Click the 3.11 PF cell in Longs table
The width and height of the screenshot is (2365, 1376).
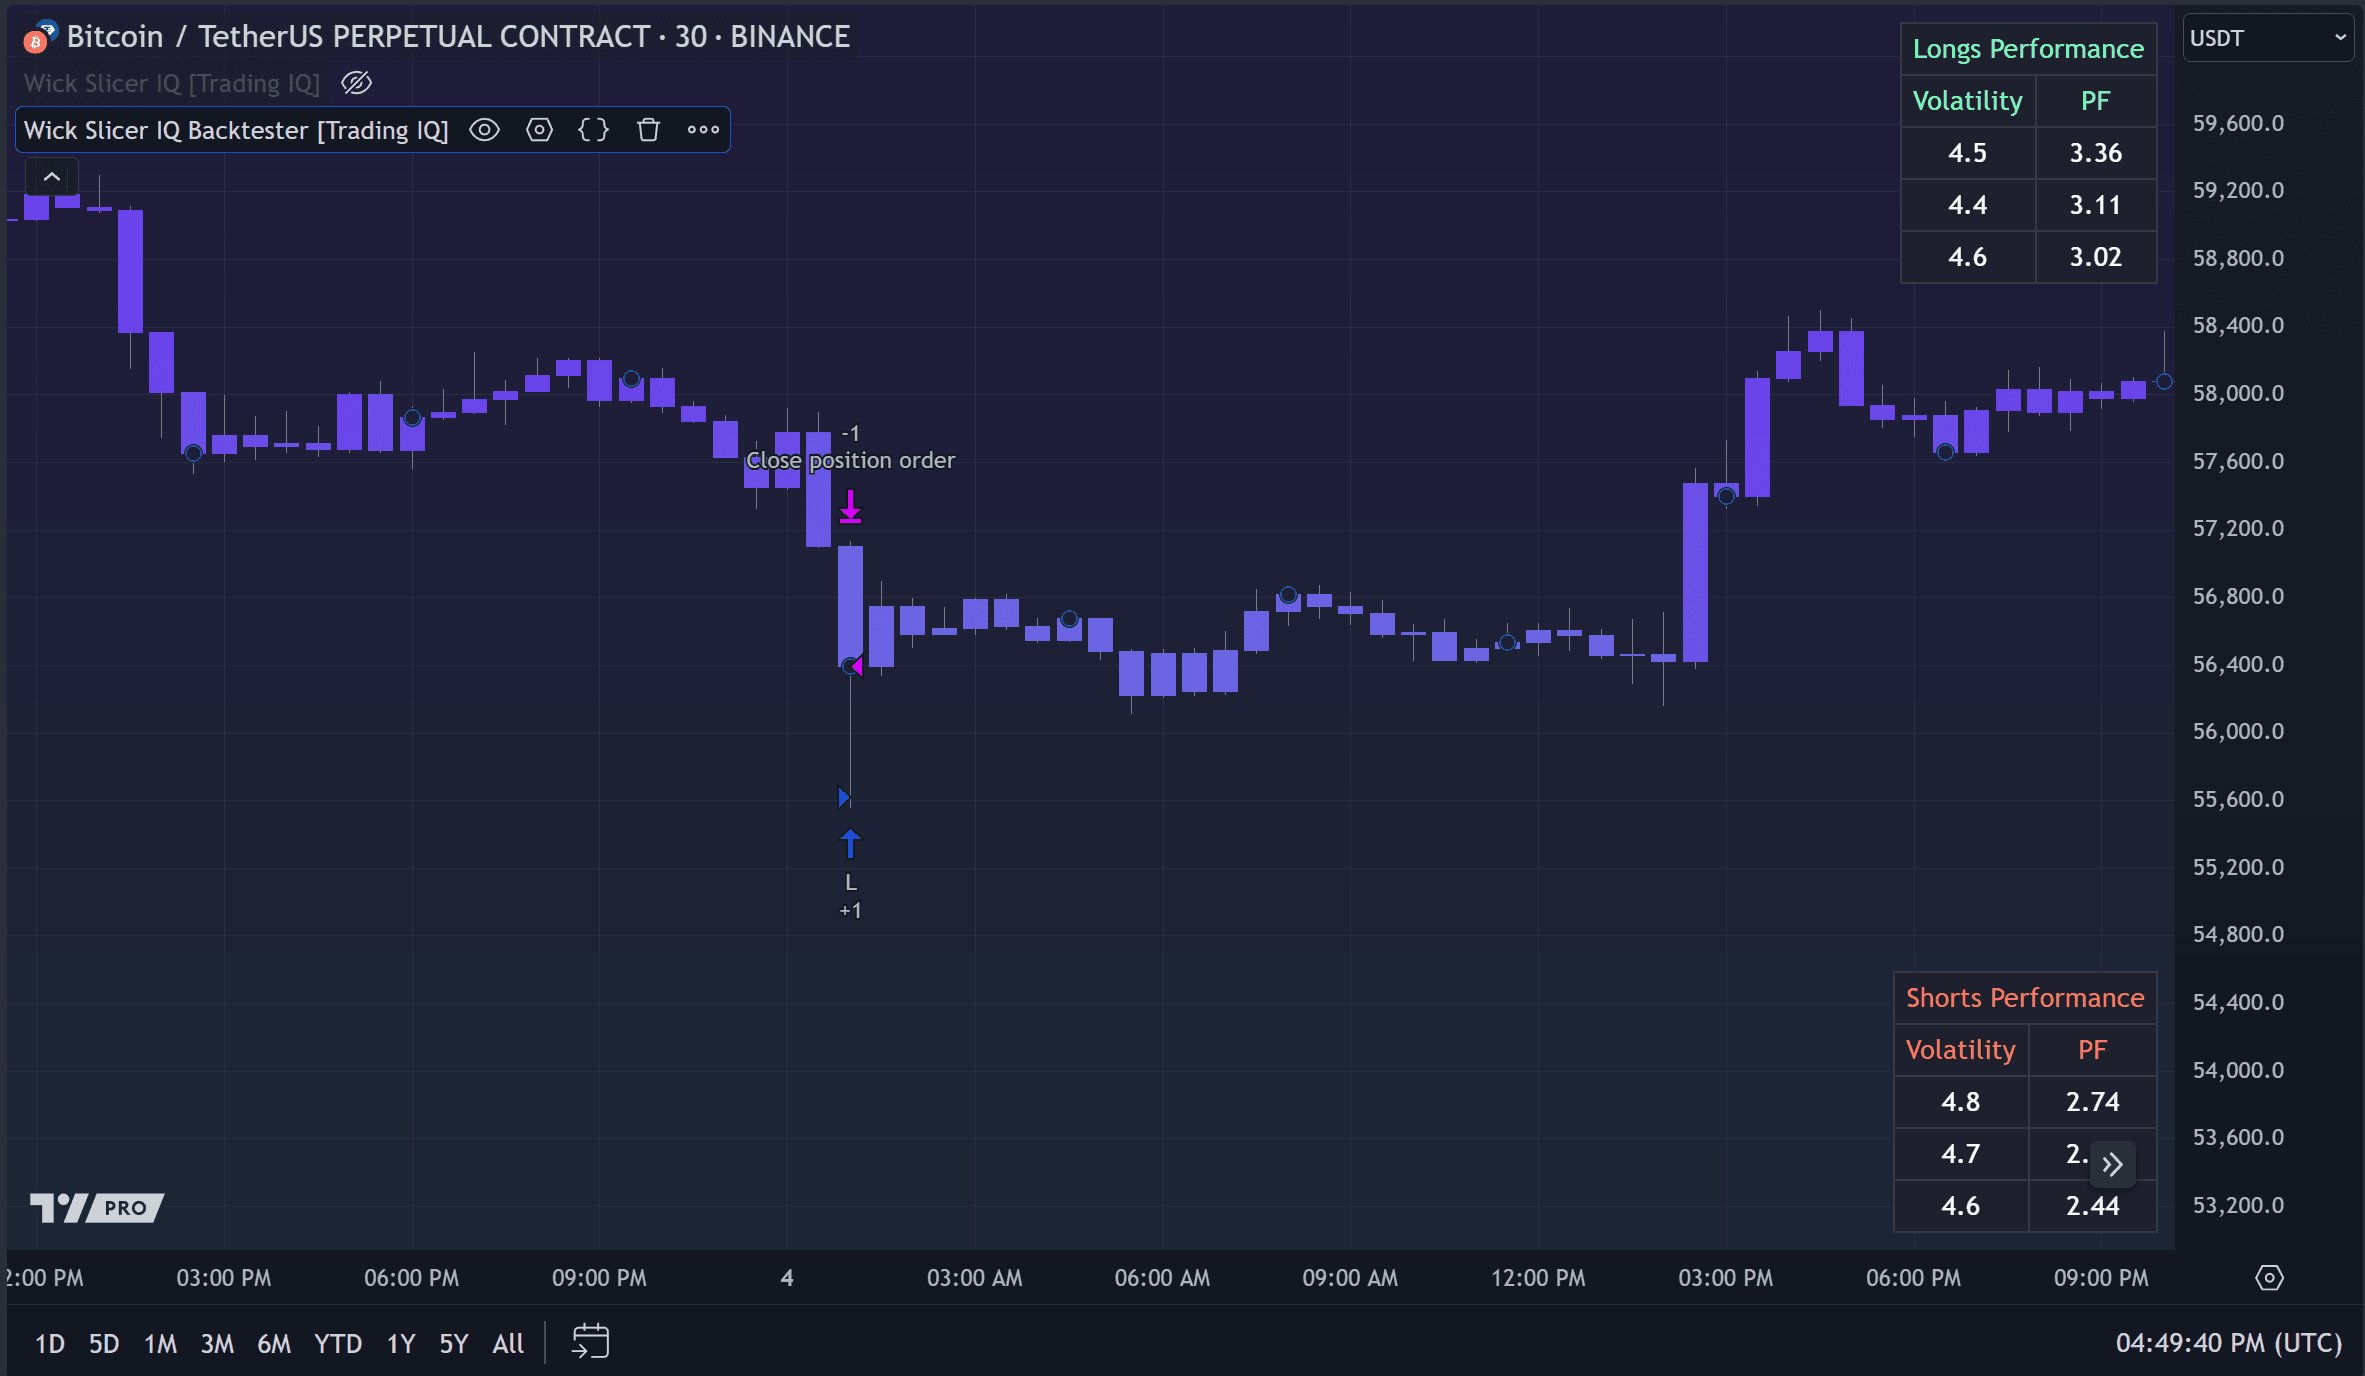coord(2096,205)
